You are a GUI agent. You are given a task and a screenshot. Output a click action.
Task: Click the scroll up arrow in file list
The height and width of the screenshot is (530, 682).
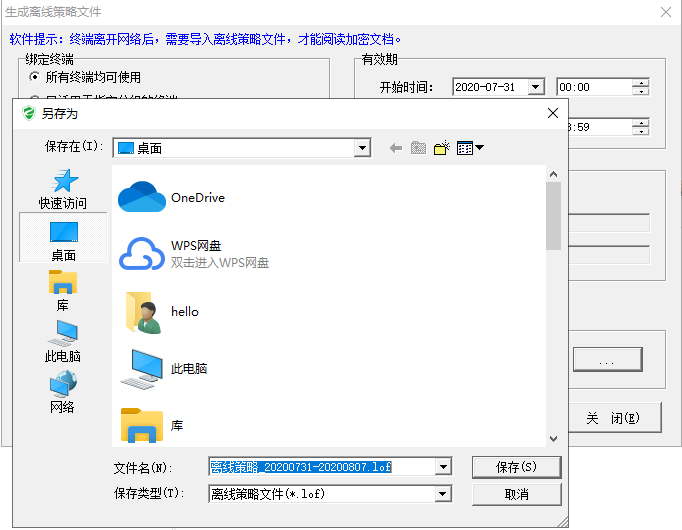[553, 174]
